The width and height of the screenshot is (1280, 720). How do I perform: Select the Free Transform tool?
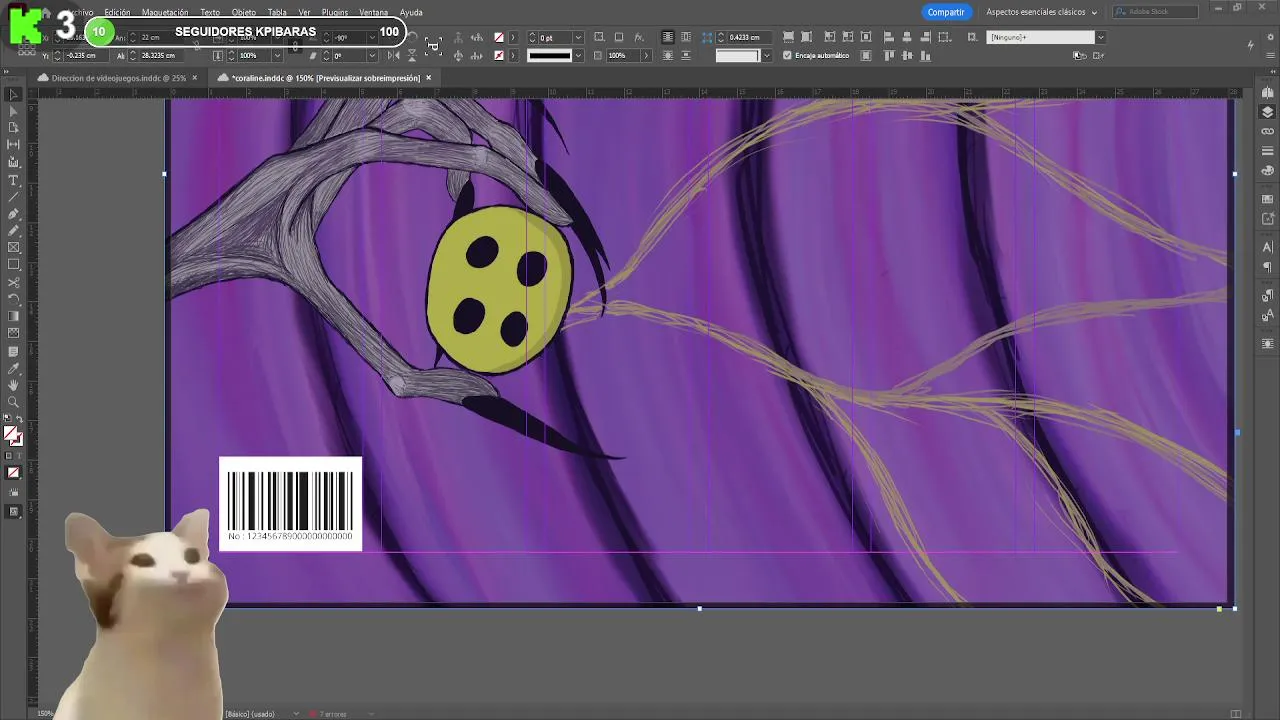[x=13, y=299]
